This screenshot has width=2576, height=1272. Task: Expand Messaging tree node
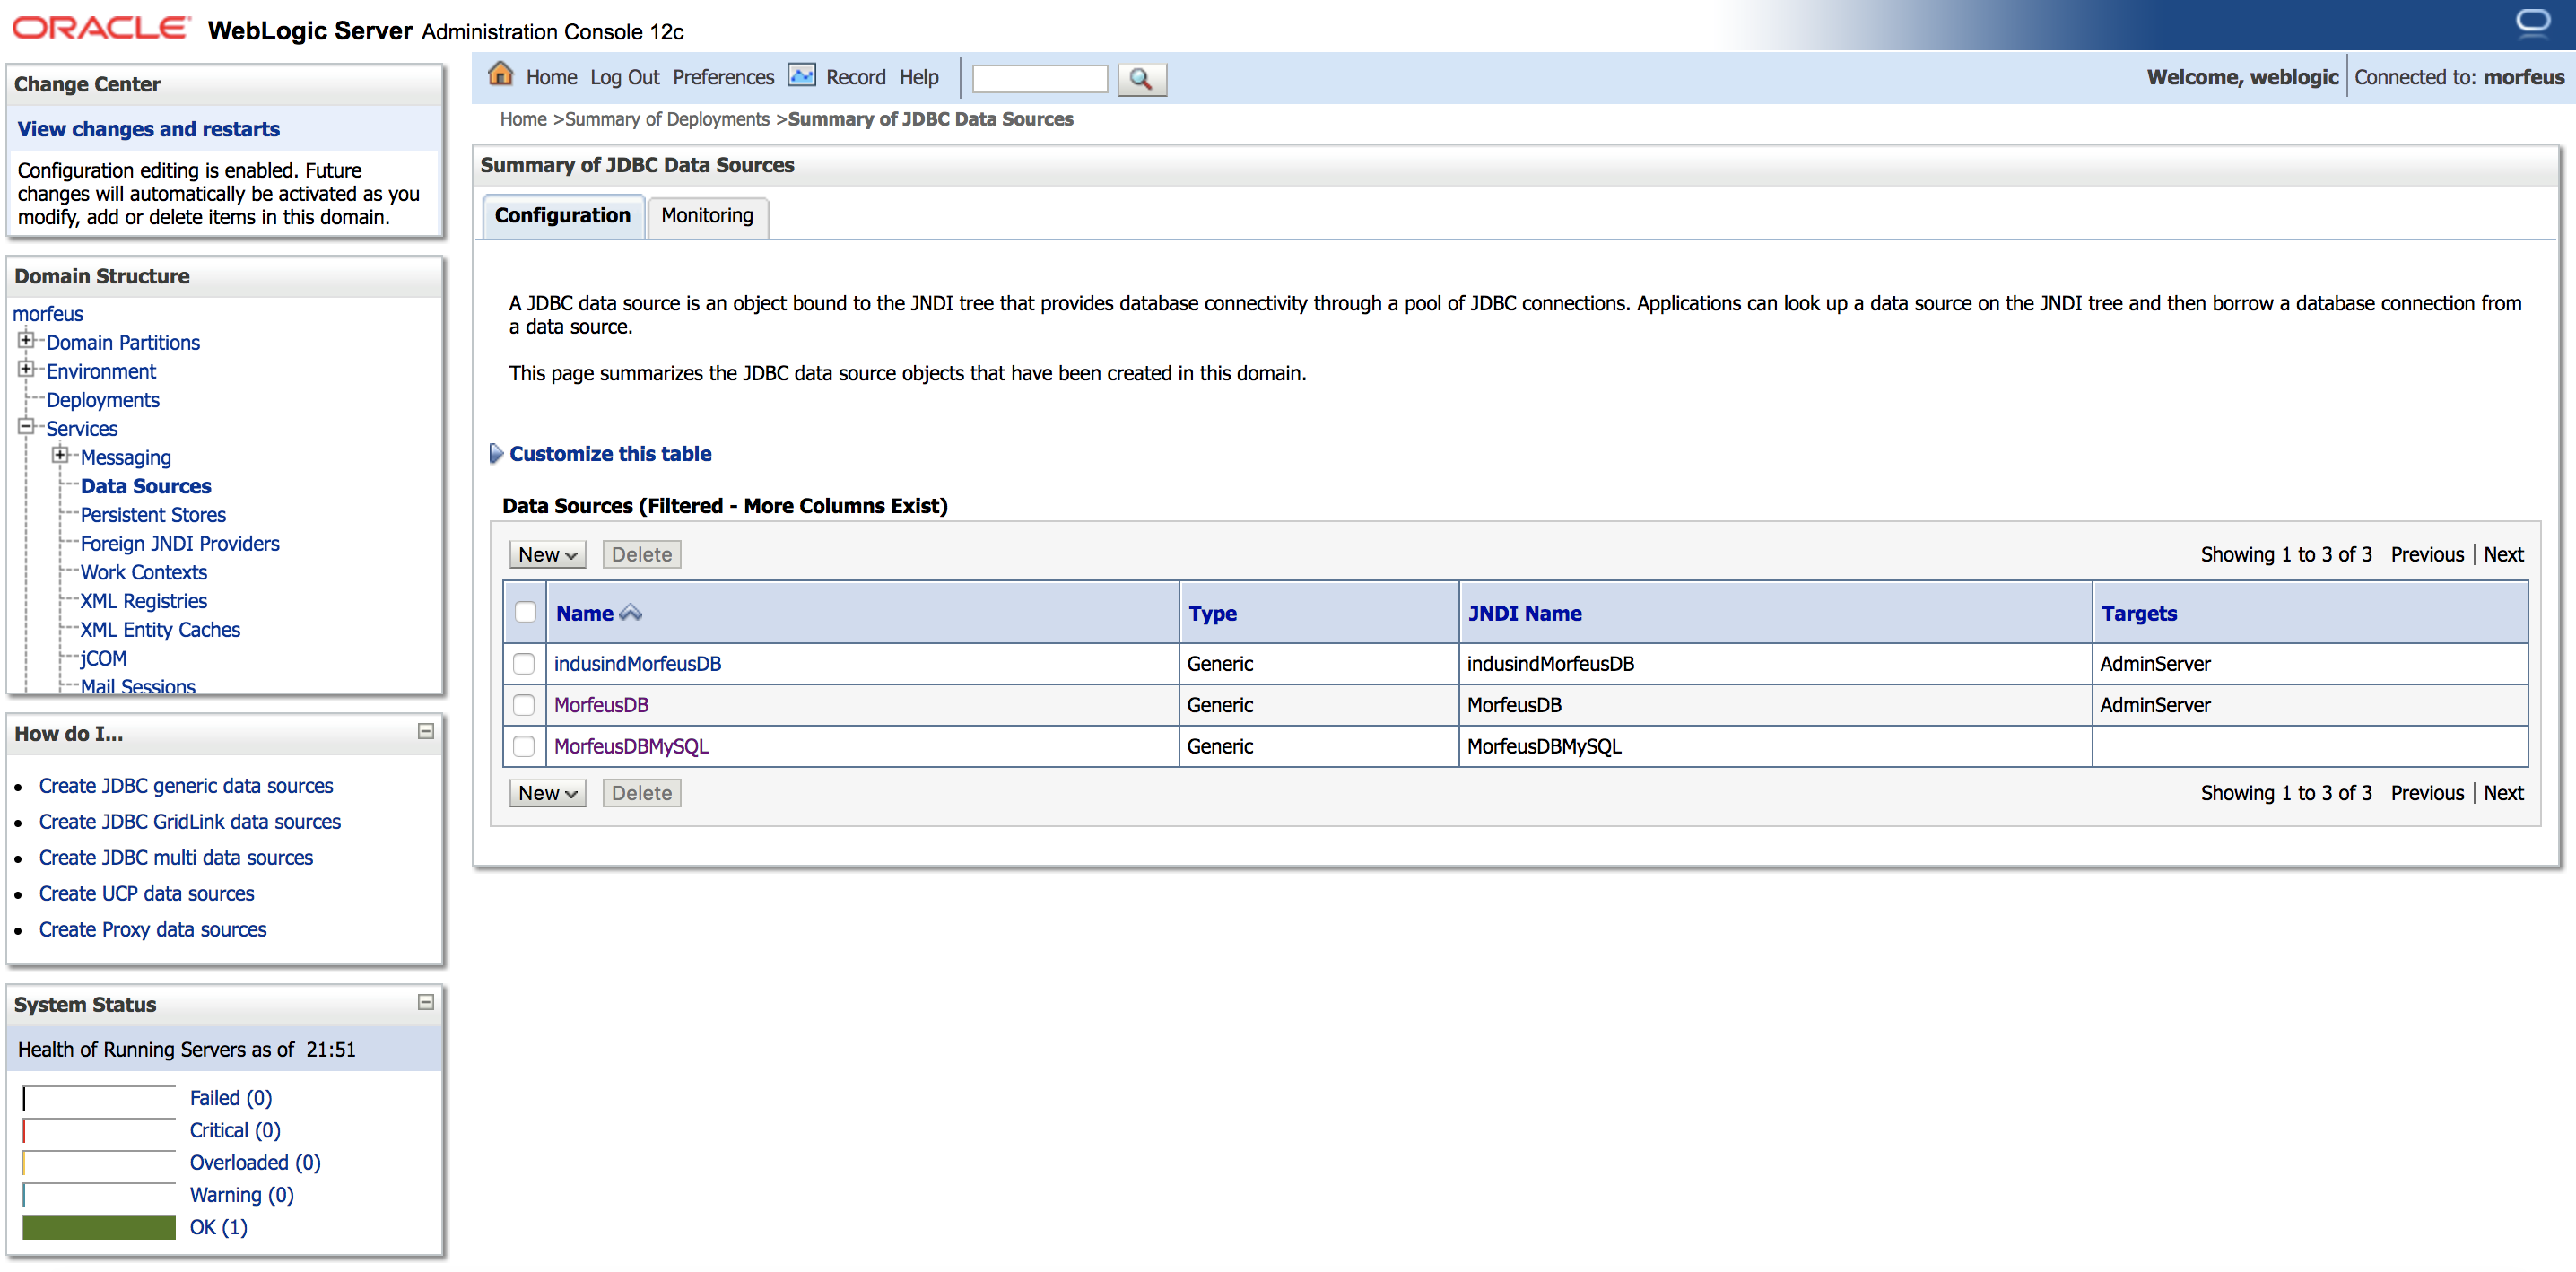coord(60,455)
